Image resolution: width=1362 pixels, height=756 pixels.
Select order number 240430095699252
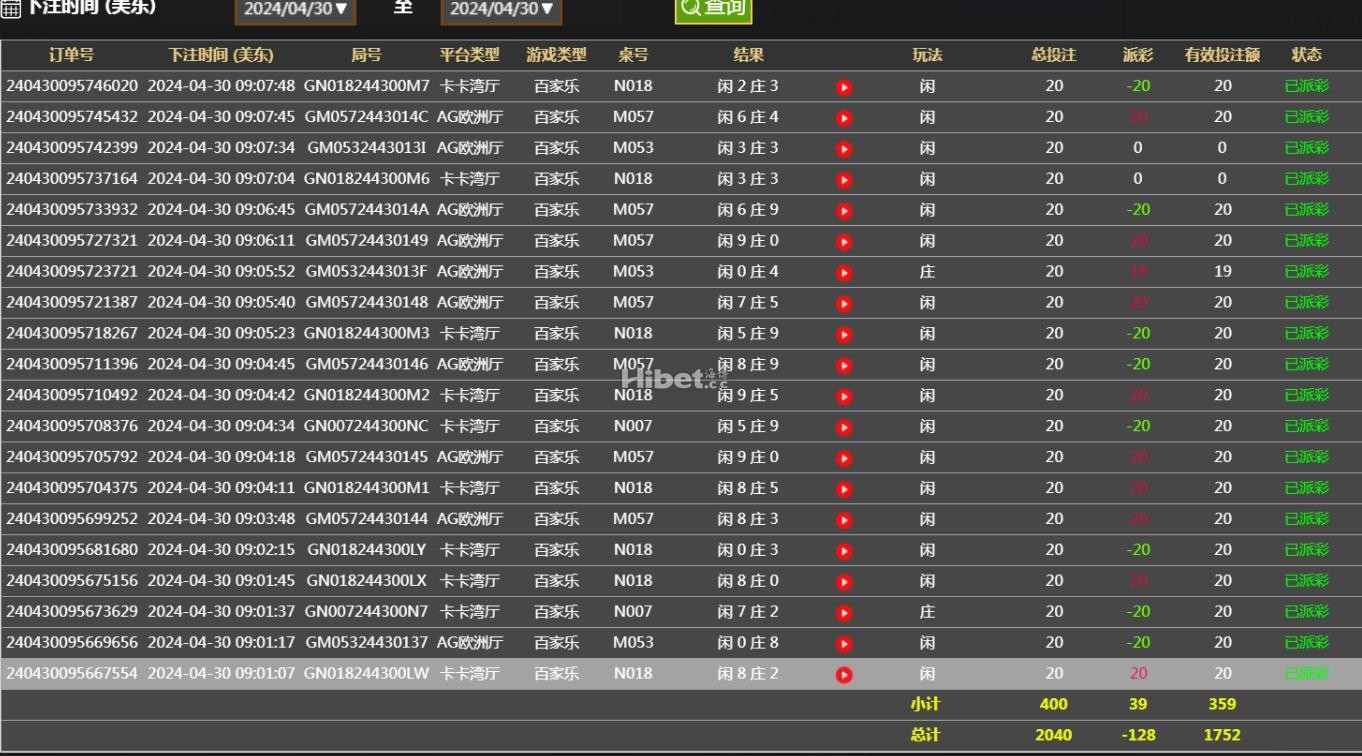pos(72,519)
